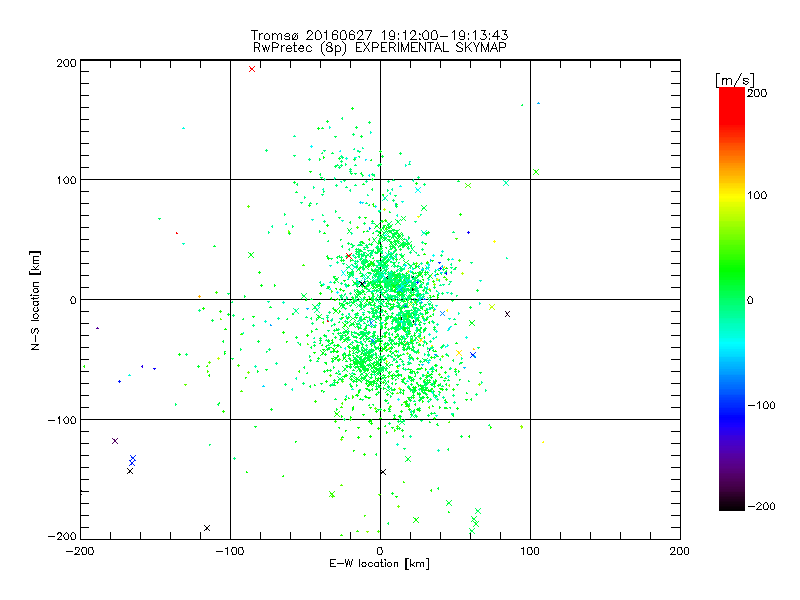This screenshot has height=600, width=800.
Task: Click the red X marker near center
Action: pyautogui.click(x=348, y=256)
